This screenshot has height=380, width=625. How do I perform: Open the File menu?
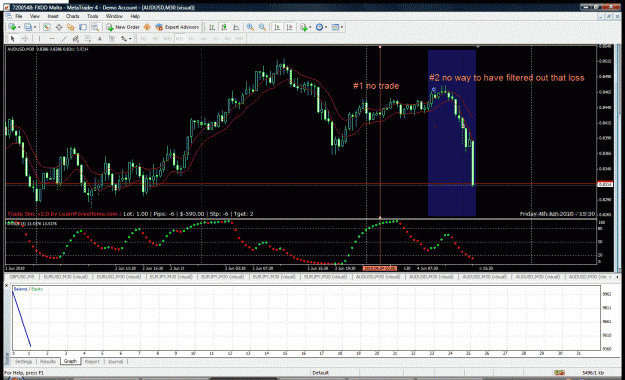tap(19, 16)
